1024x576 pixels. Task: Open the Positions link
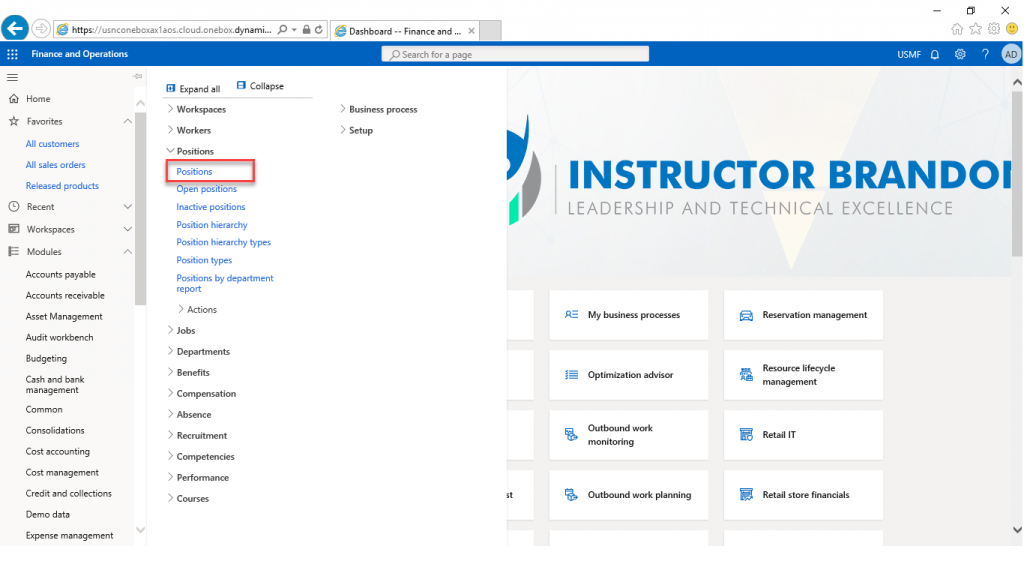194,172
